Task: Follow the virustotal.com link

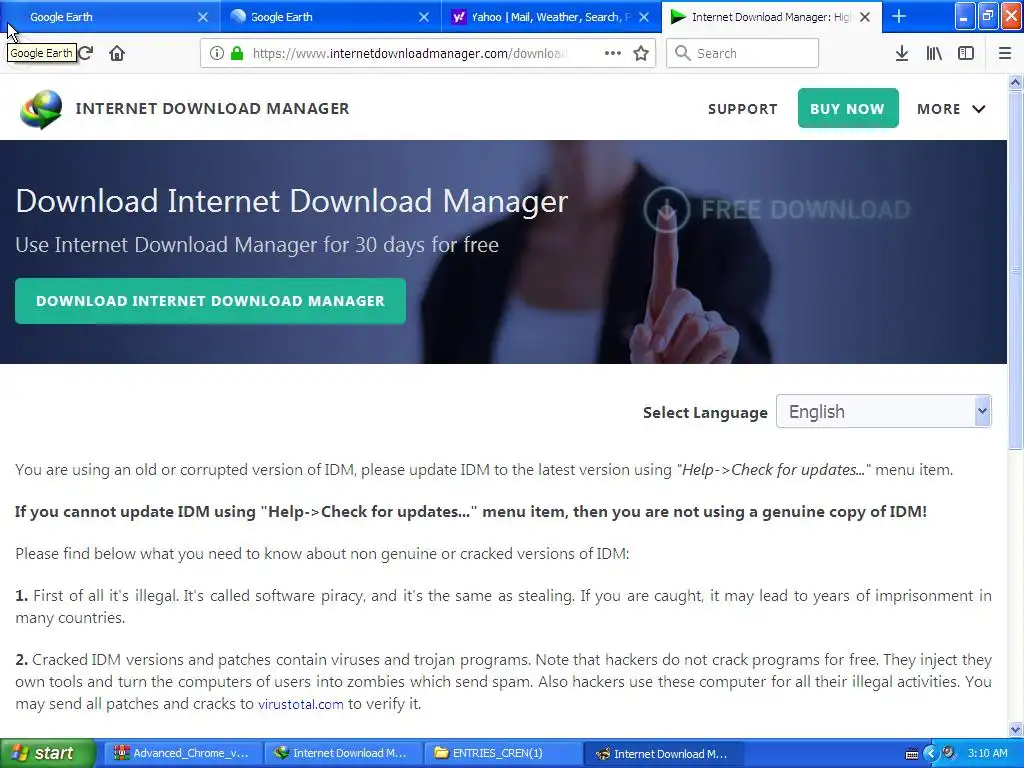Action: pos(300,704)
